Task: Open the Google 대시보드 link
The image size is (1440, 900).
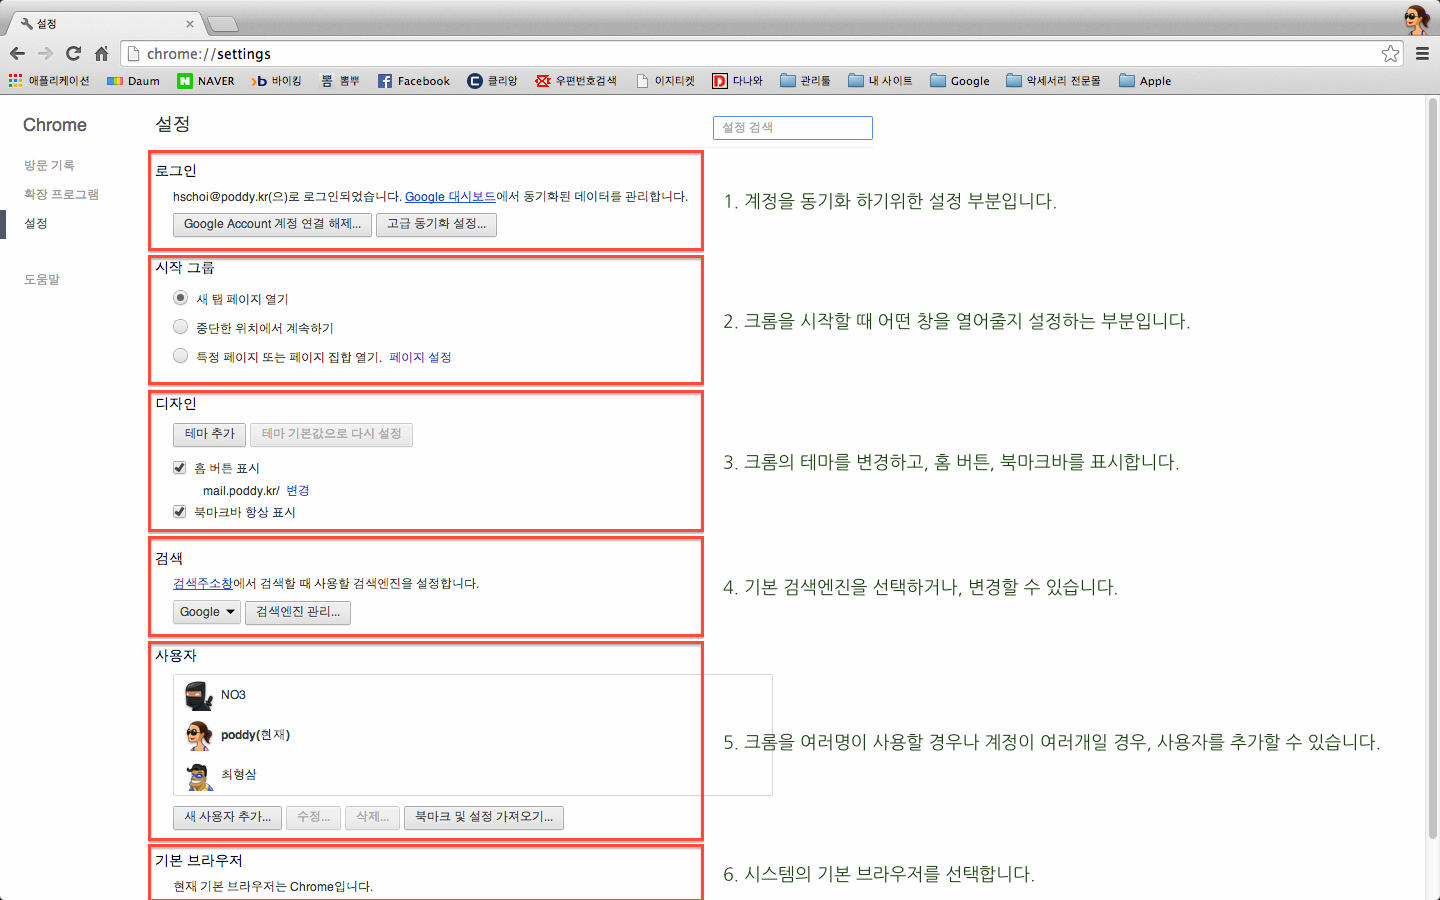Action: point(450,197)
